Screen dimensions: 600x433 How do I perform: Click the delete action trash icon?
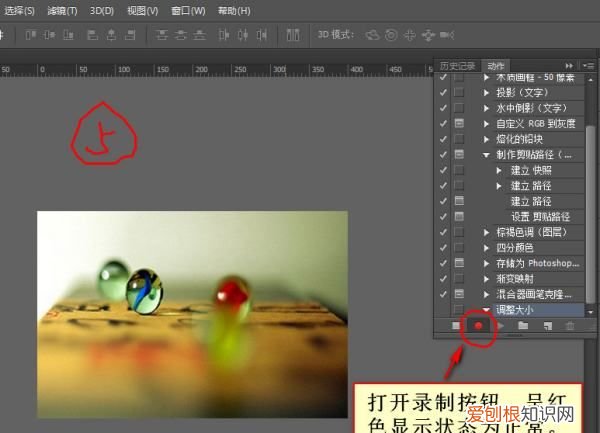570,326
